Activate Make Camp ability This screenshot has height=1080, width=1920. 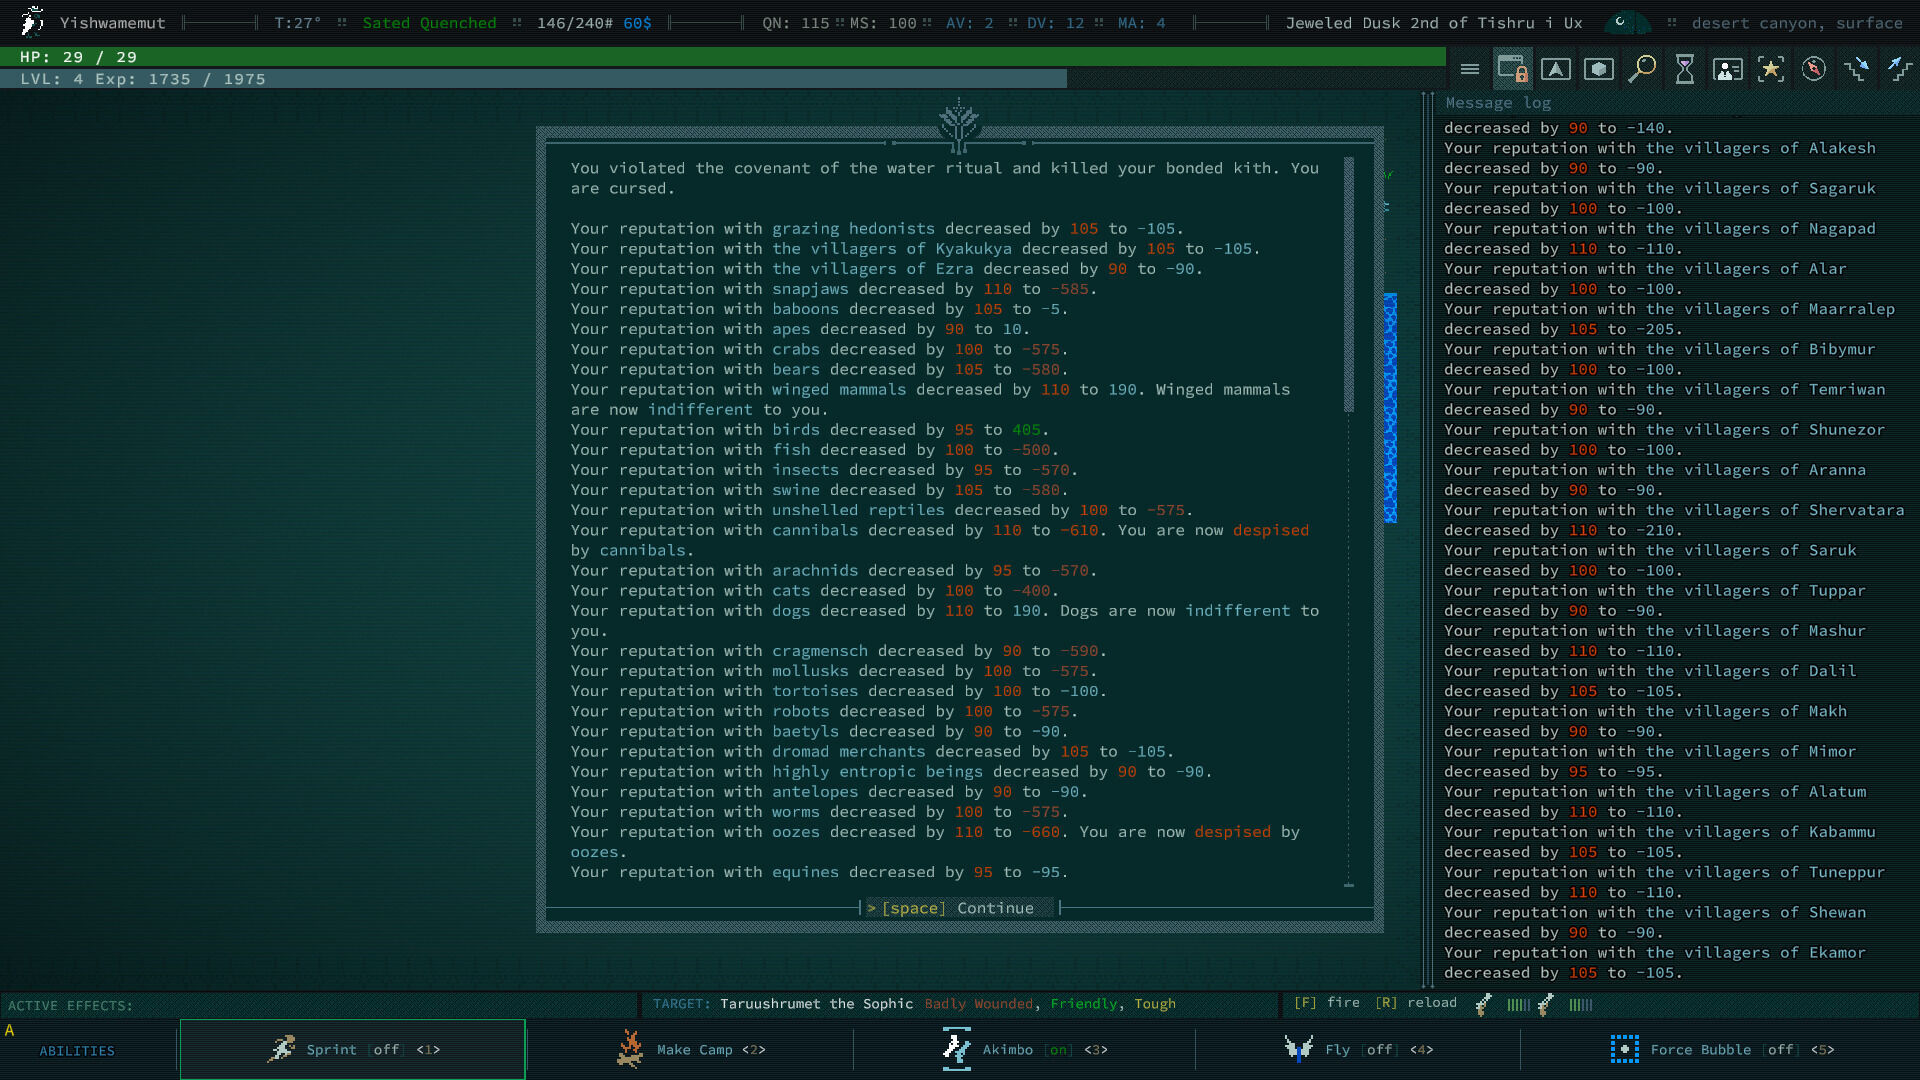point(690,1049)
